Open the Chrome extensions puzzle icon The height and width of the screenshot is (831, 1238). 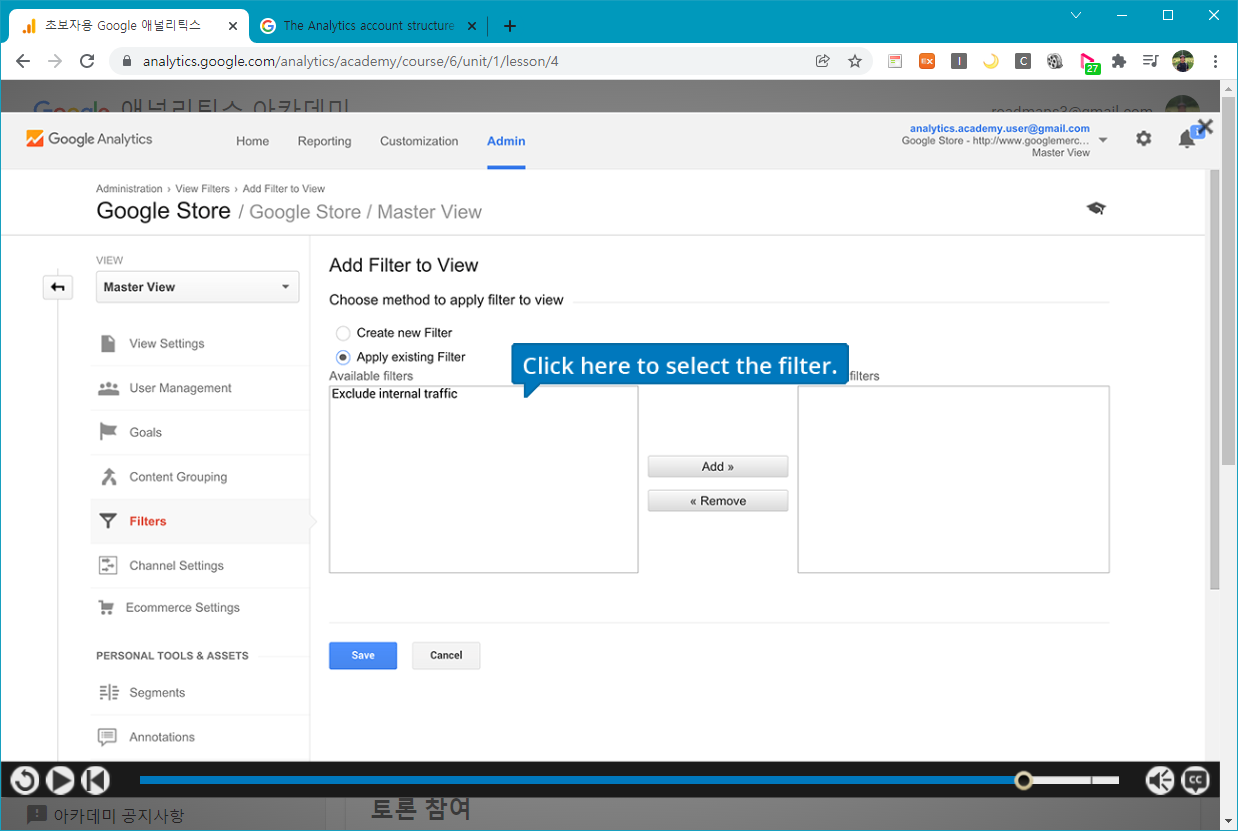[1119, 61]
